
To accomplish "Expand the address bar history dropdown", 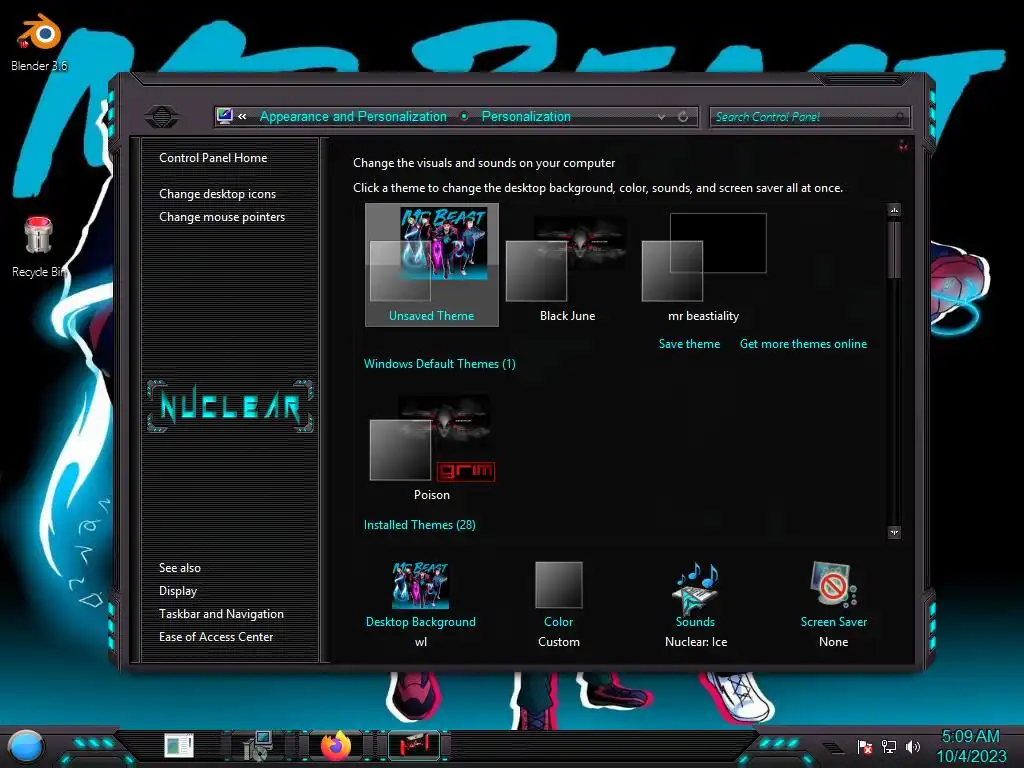I will tap(662, 116).
